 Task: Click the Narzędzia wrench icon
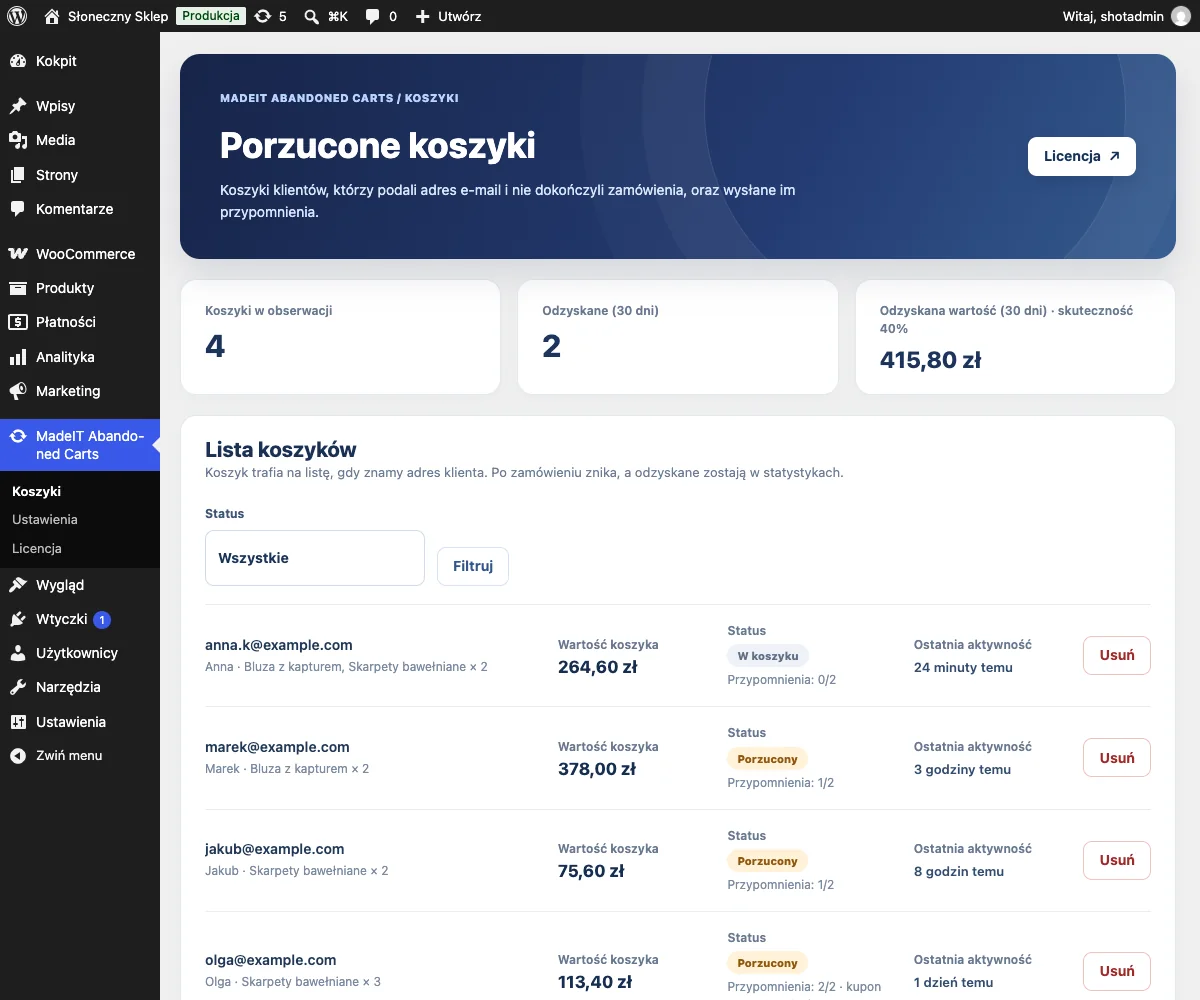(17, 687)
